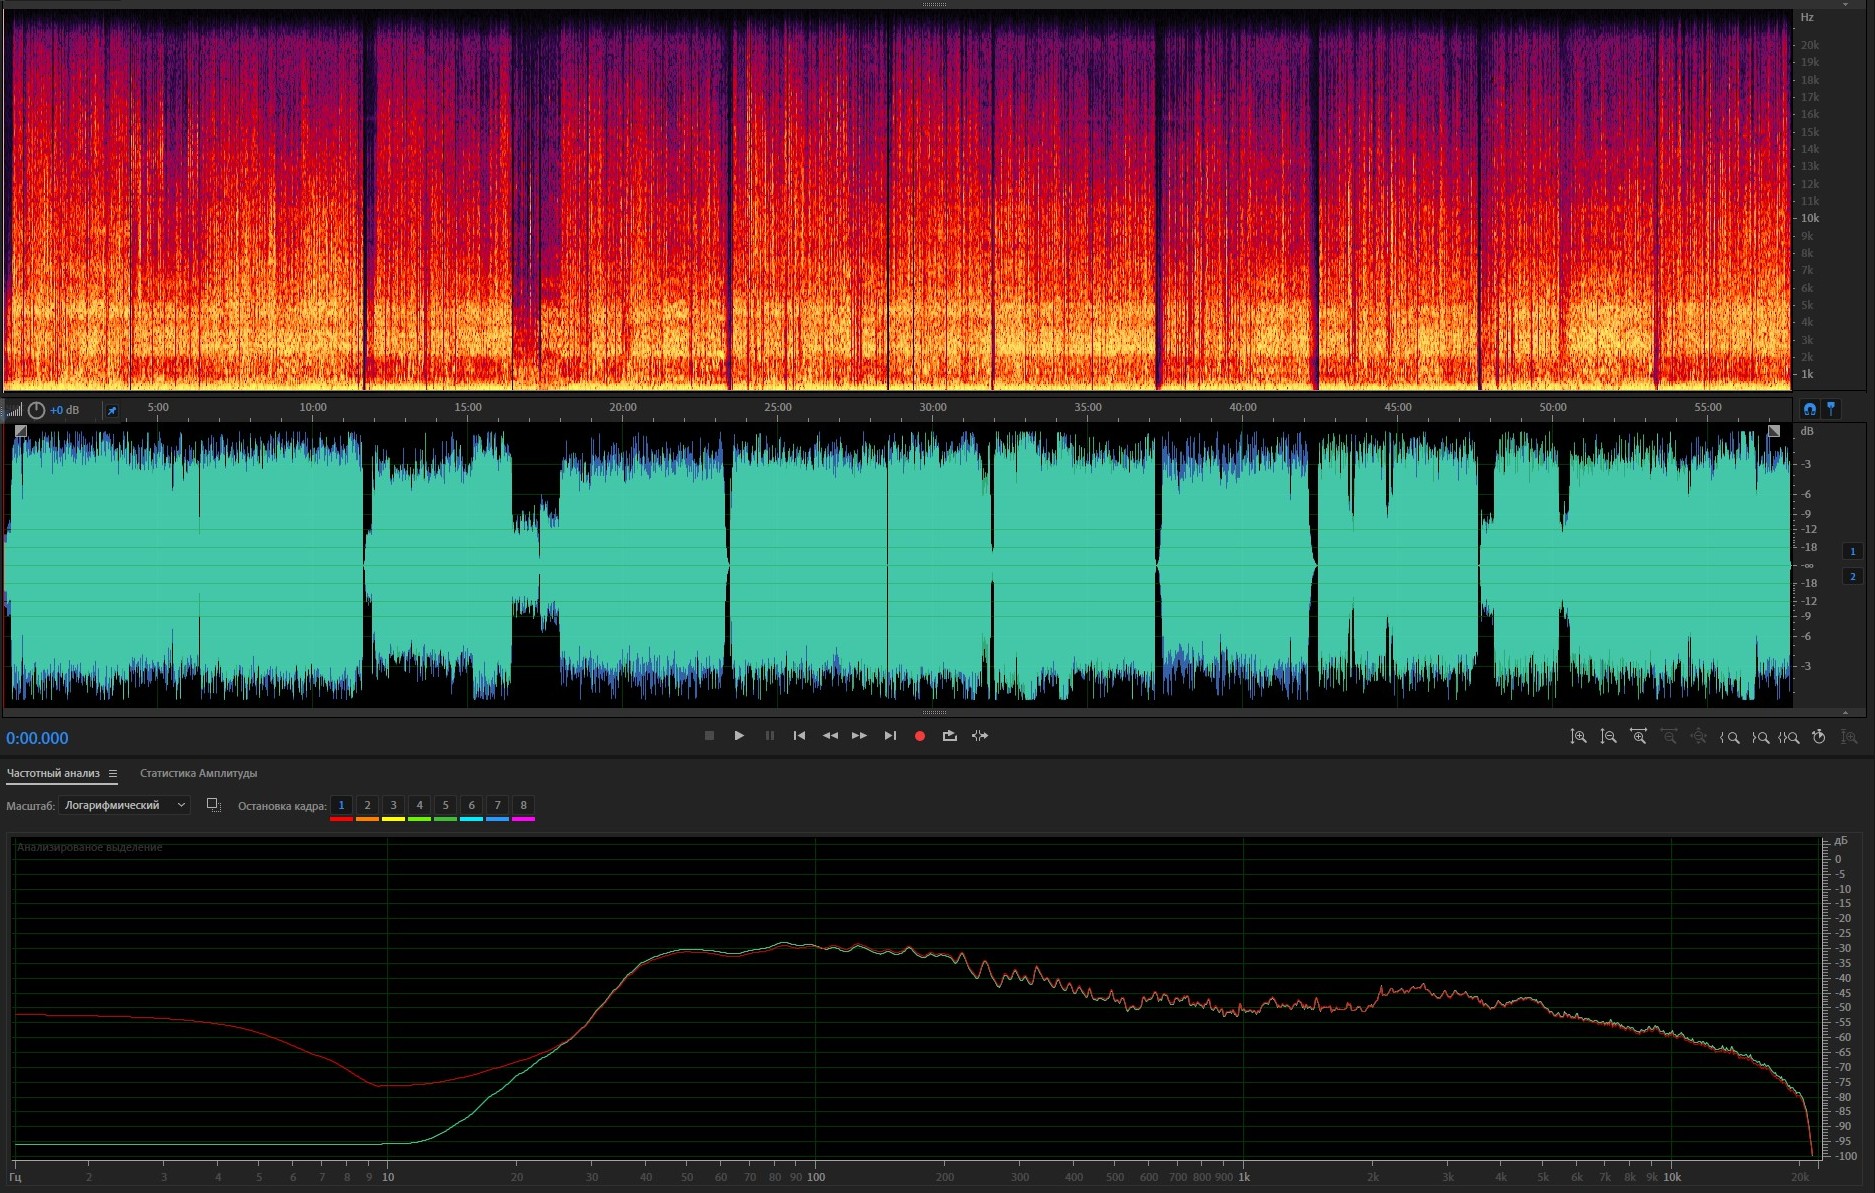Toggle loop playback icon
Image resolution: width=1875 pixels, height=1193 pixels.
(949, 736)
